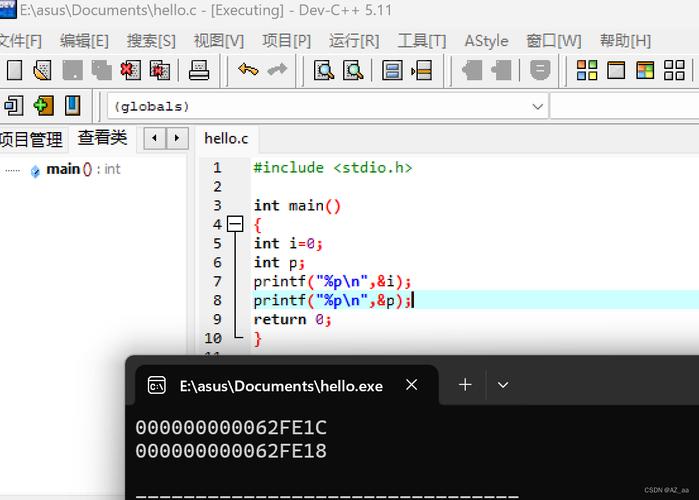This screenshot has height=500, width=699.
Task: Click line number 2 in gutter
Action: [217, 186]
